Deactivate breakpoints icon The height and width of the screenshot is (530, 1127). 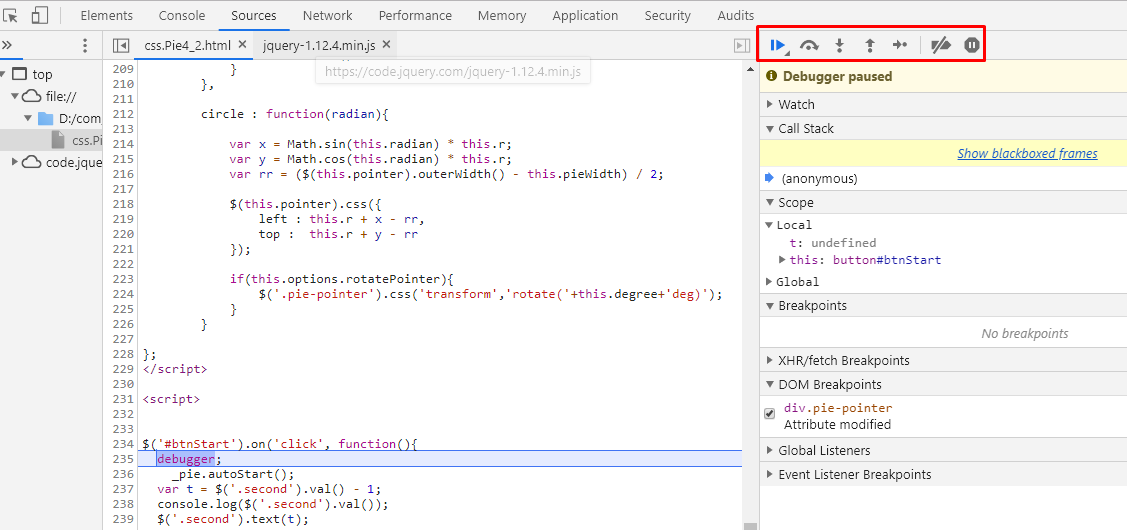tap(941, 46)
